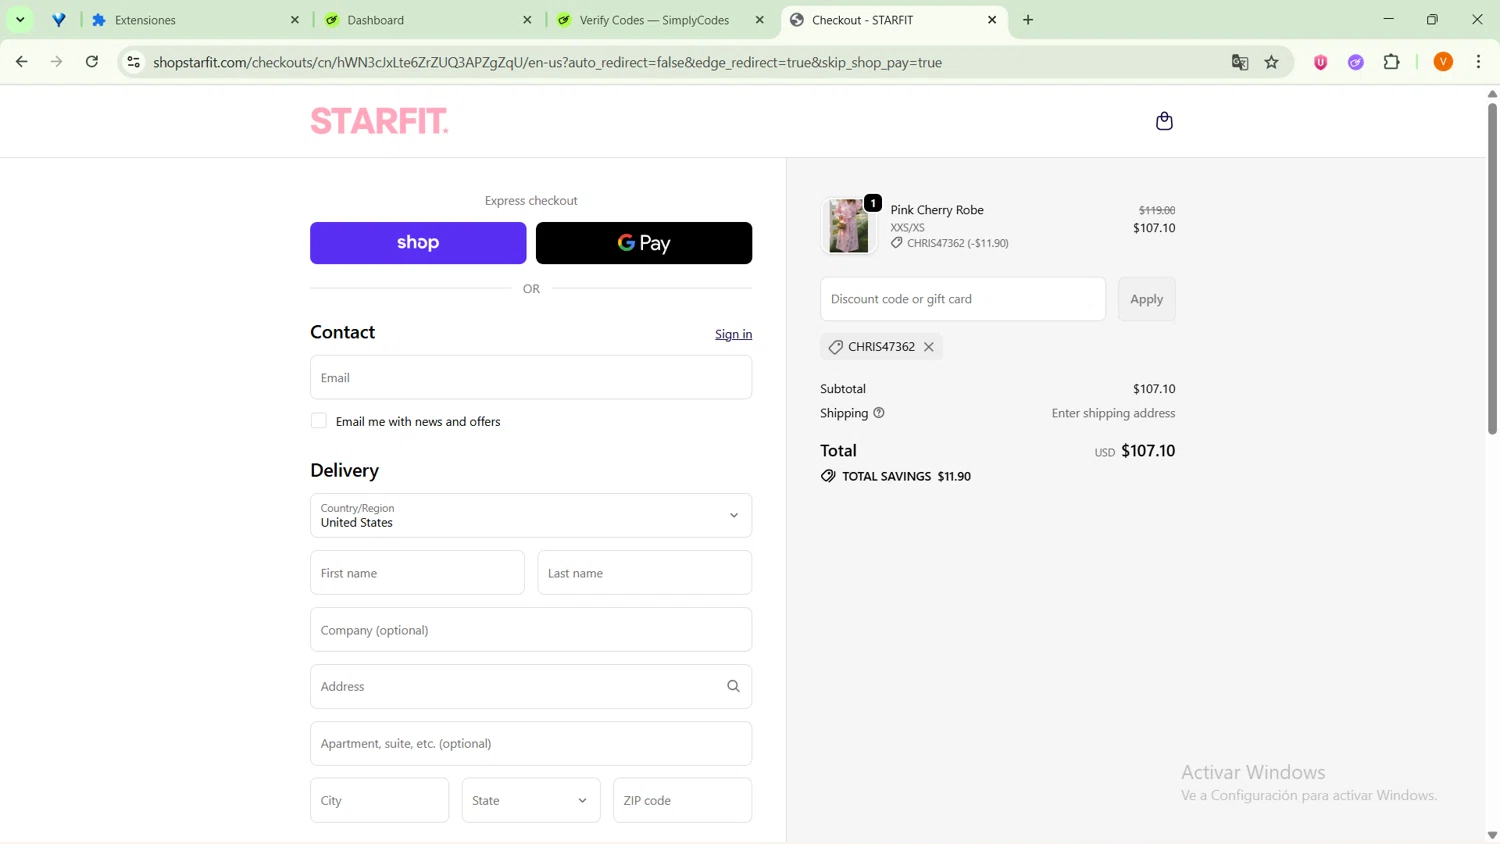Go back to the previous page

click(21, 62)
